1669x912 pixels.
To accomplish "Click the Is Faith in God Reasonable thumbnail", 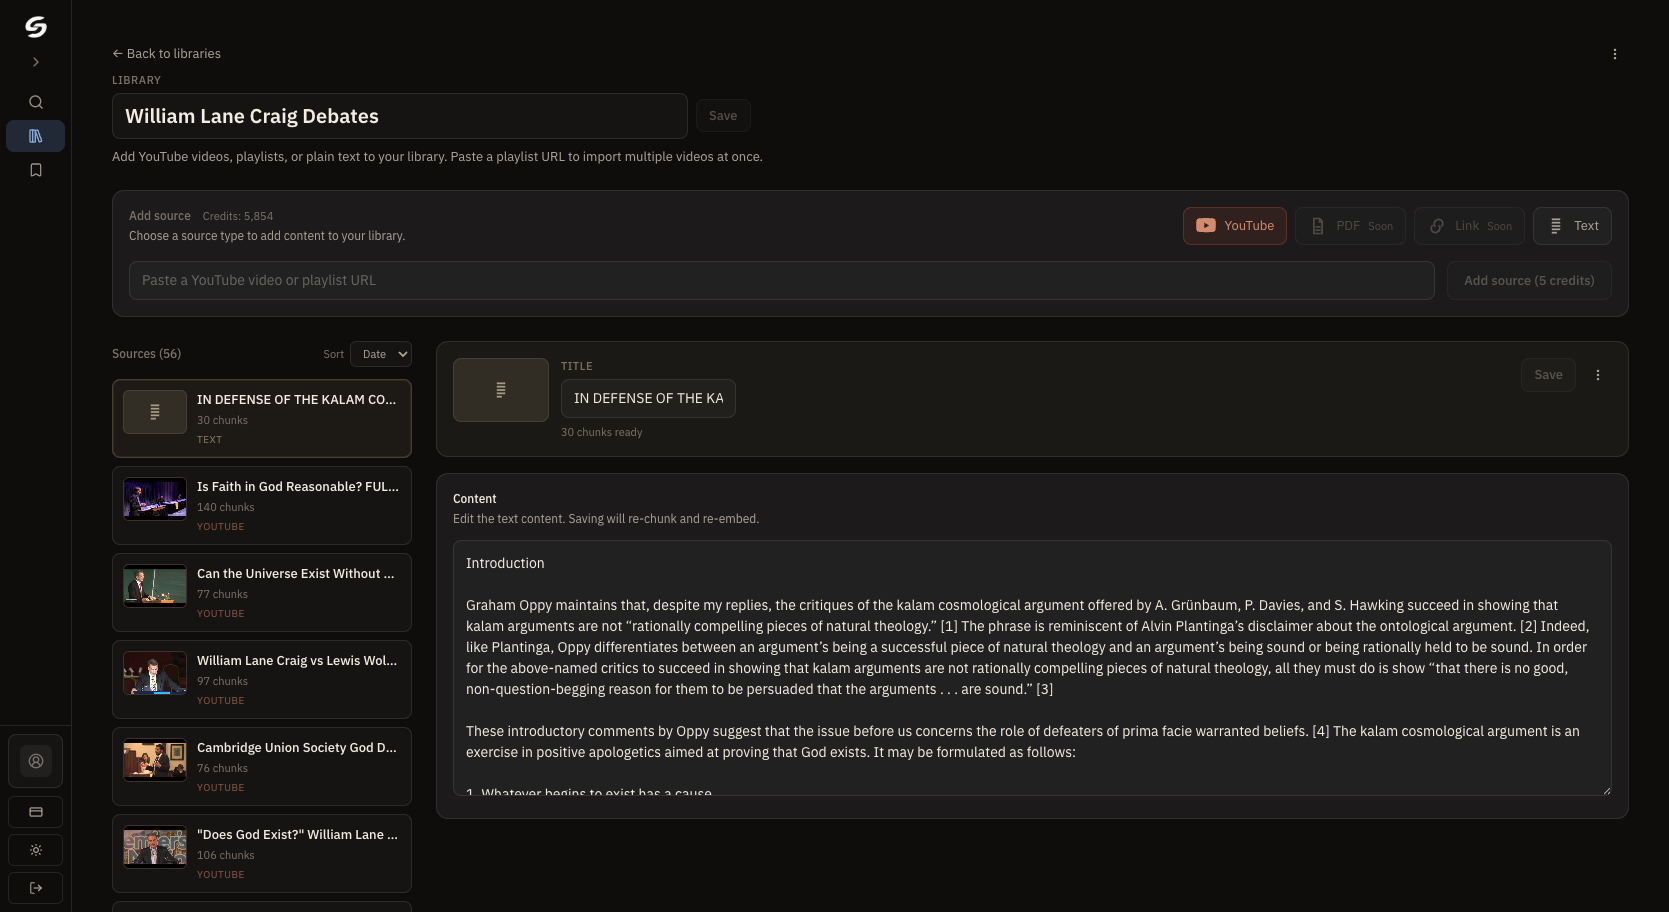I will point(155,499).
